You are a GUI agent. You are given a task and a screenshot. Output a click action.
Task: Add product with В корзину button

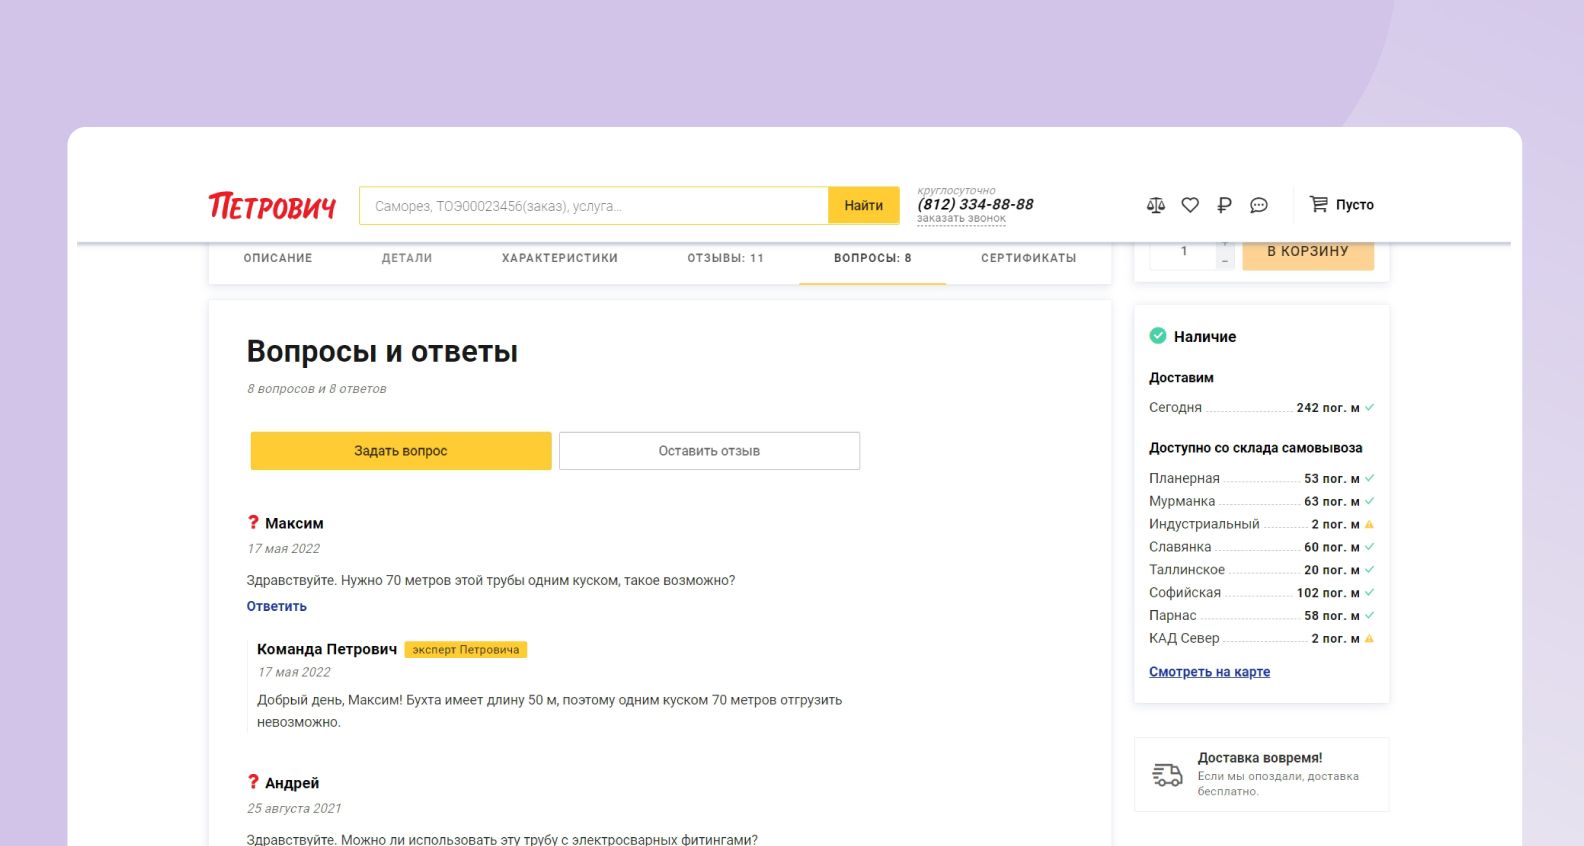point(1307,253)
